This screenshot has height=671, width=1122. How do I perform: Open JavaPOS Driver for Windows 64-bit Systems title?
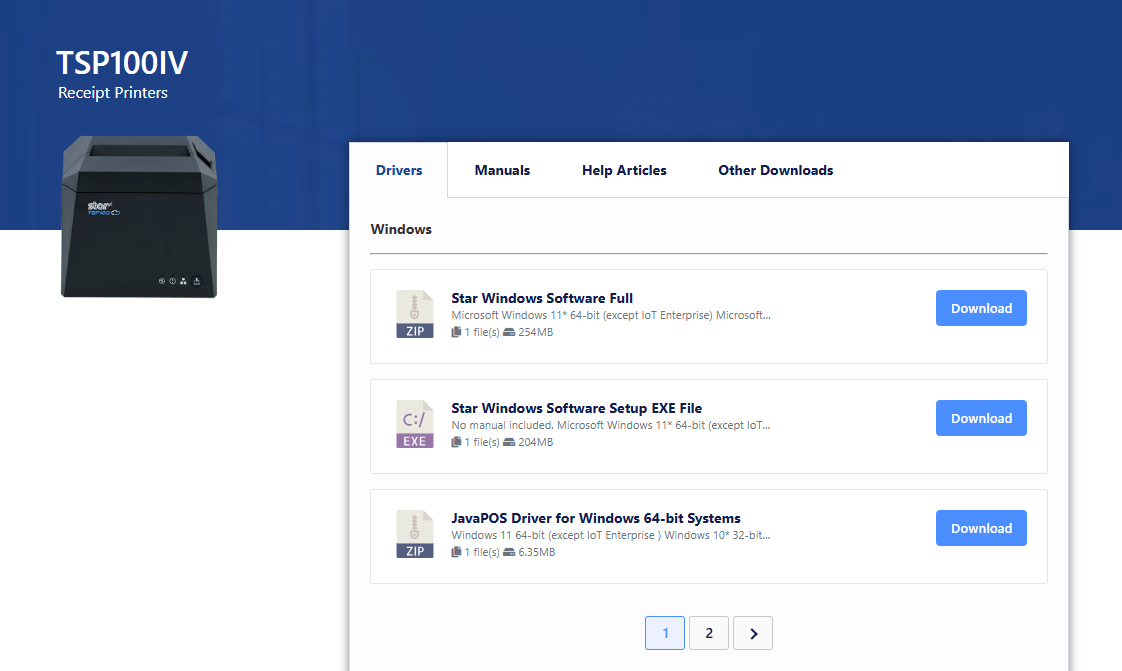pyautogui.click(x=596, y=519)
